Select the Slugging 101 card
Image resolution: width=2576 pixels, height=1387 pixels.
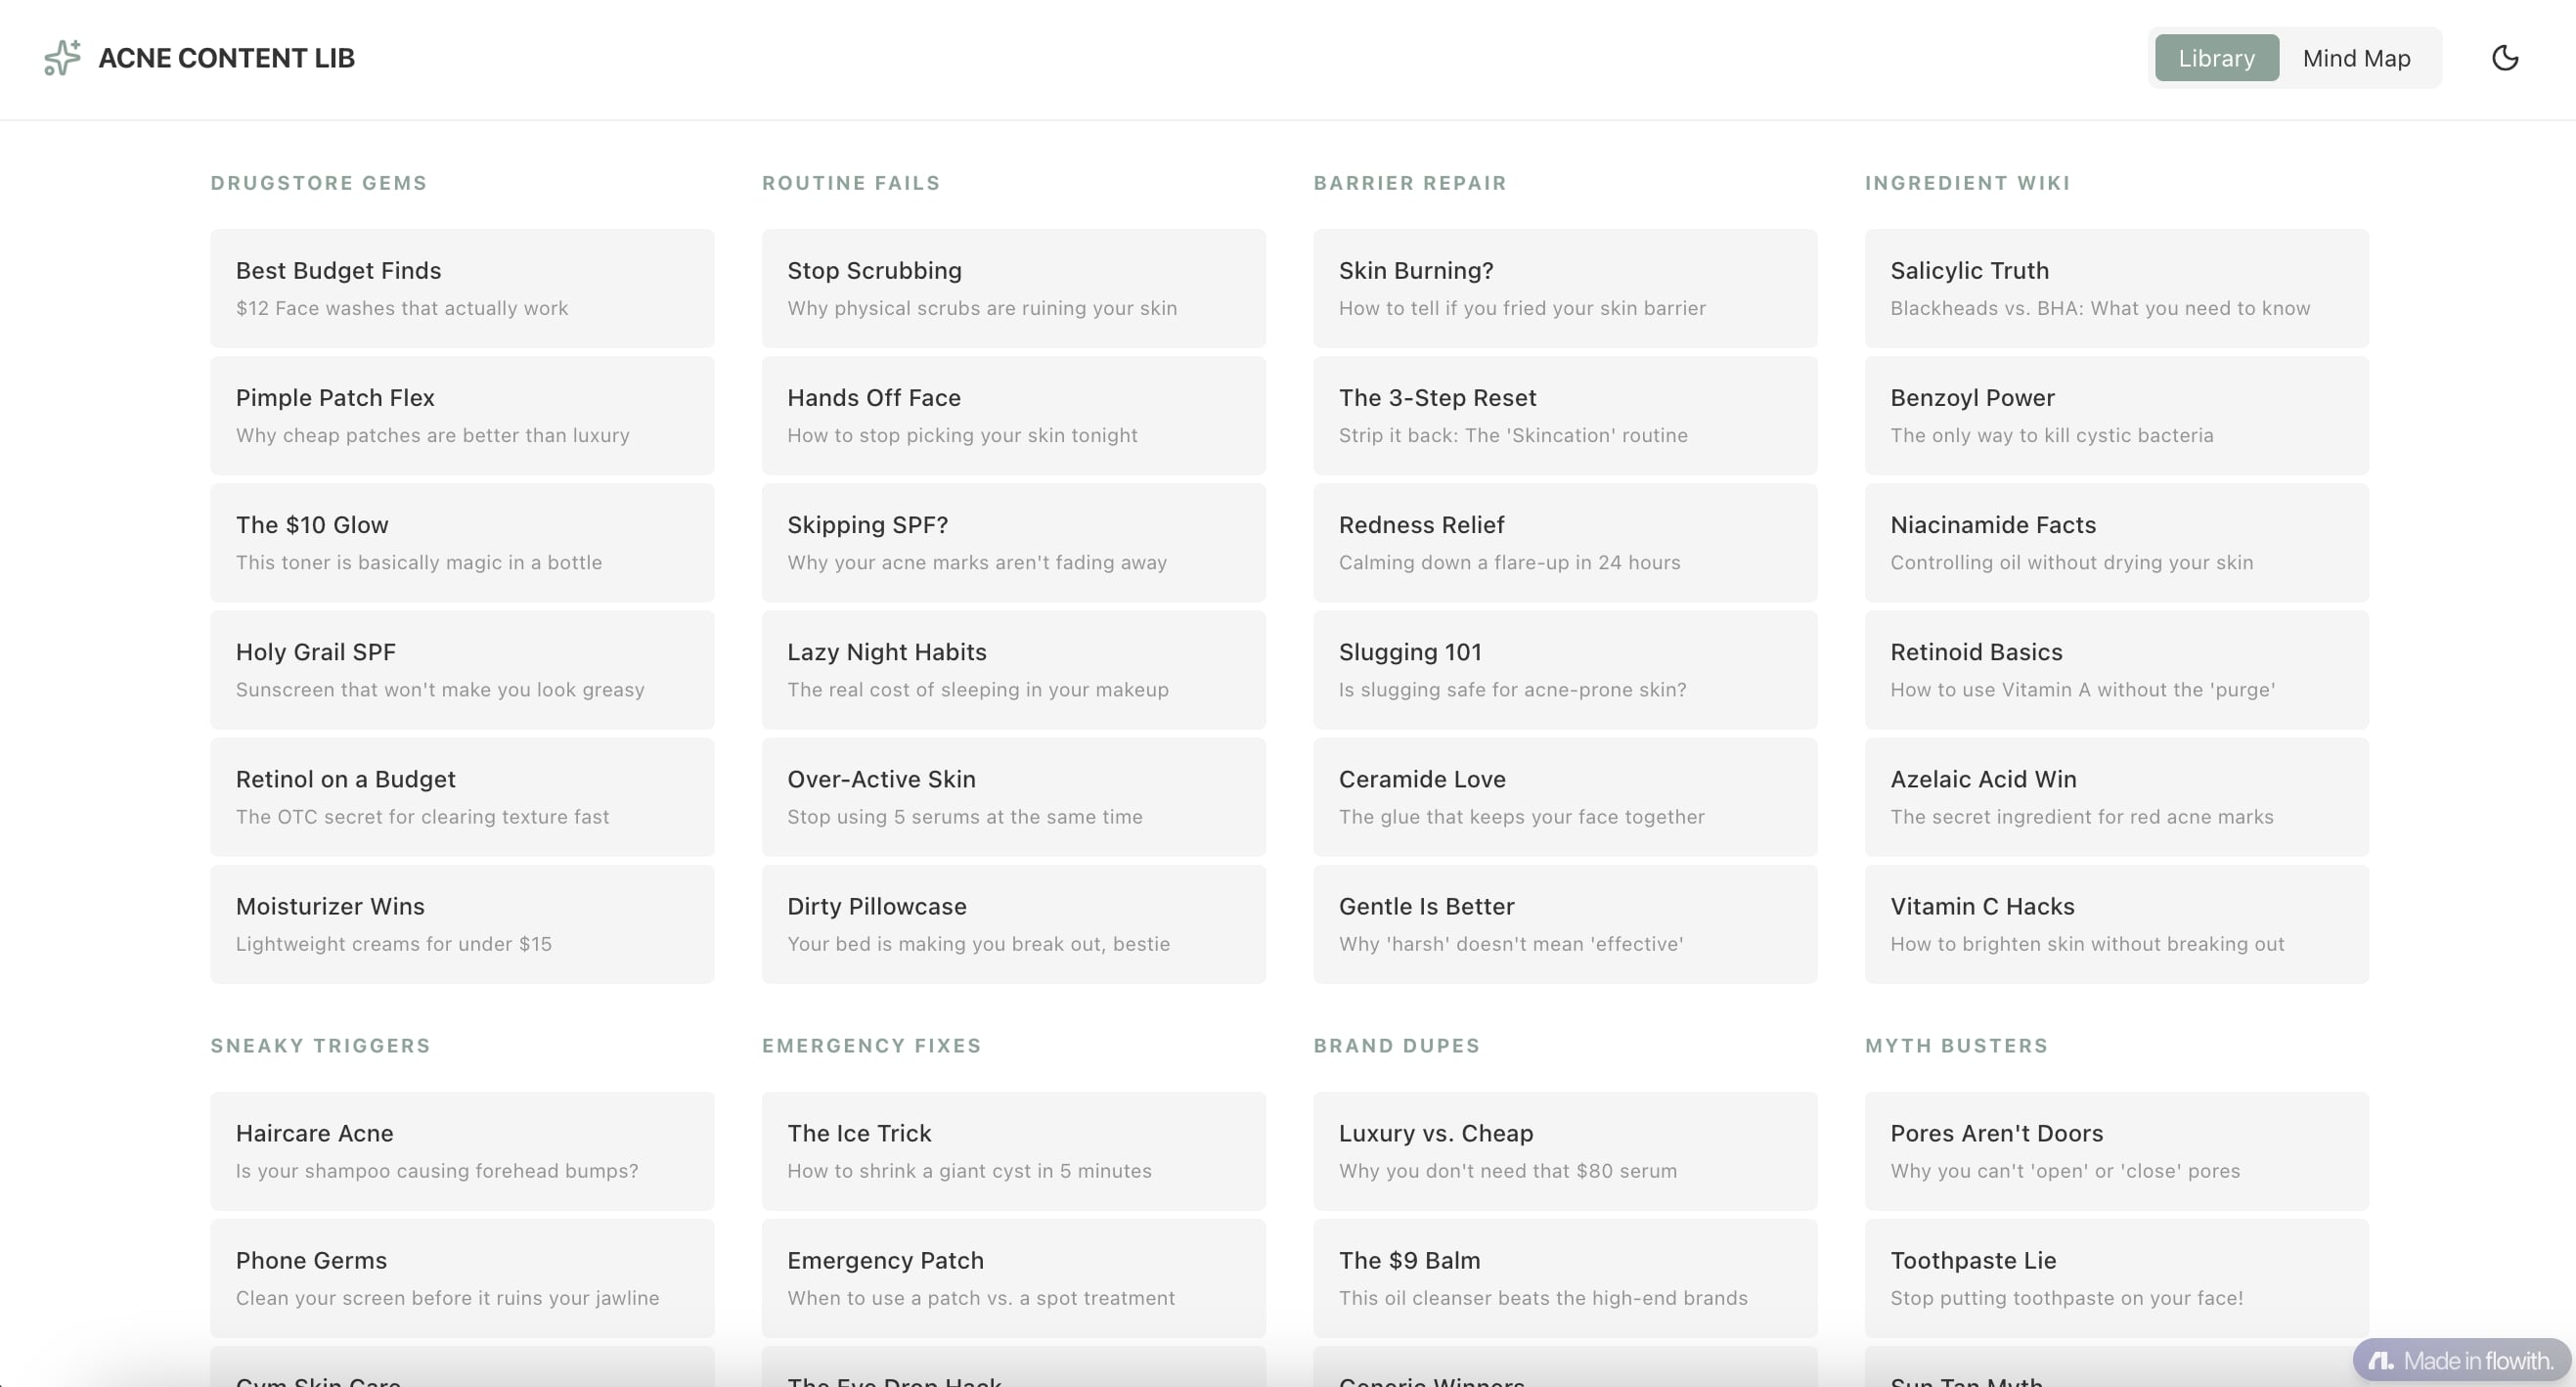click(x=1565, y=670)
